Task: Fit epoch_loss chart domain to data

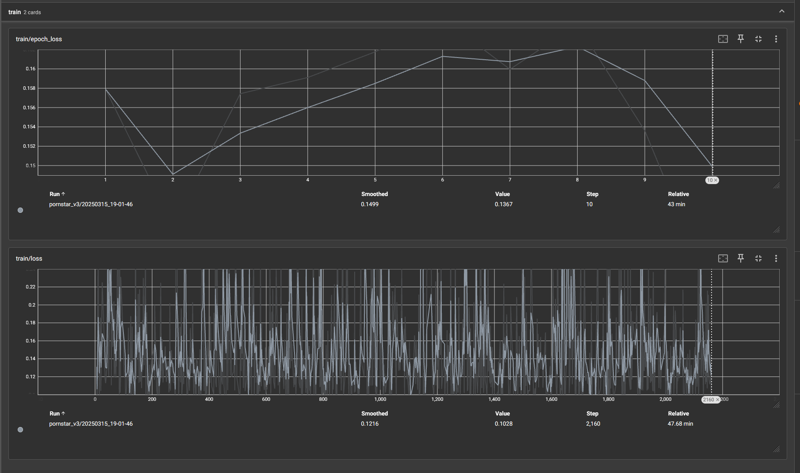Action: pyautogui.click(x=722, y=39)
